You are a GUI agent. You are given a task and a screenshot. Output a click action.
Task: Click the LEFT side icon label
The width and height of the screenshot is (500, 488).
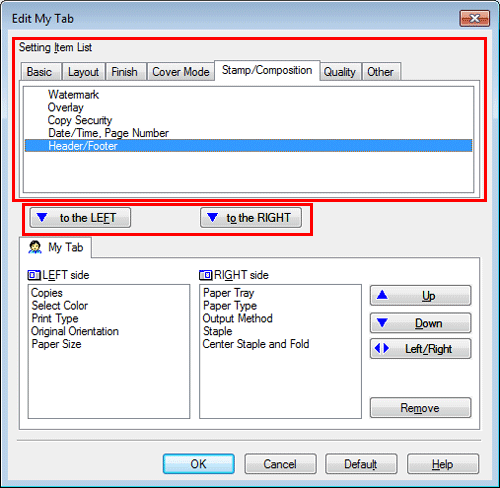click(x=59, y=275)
